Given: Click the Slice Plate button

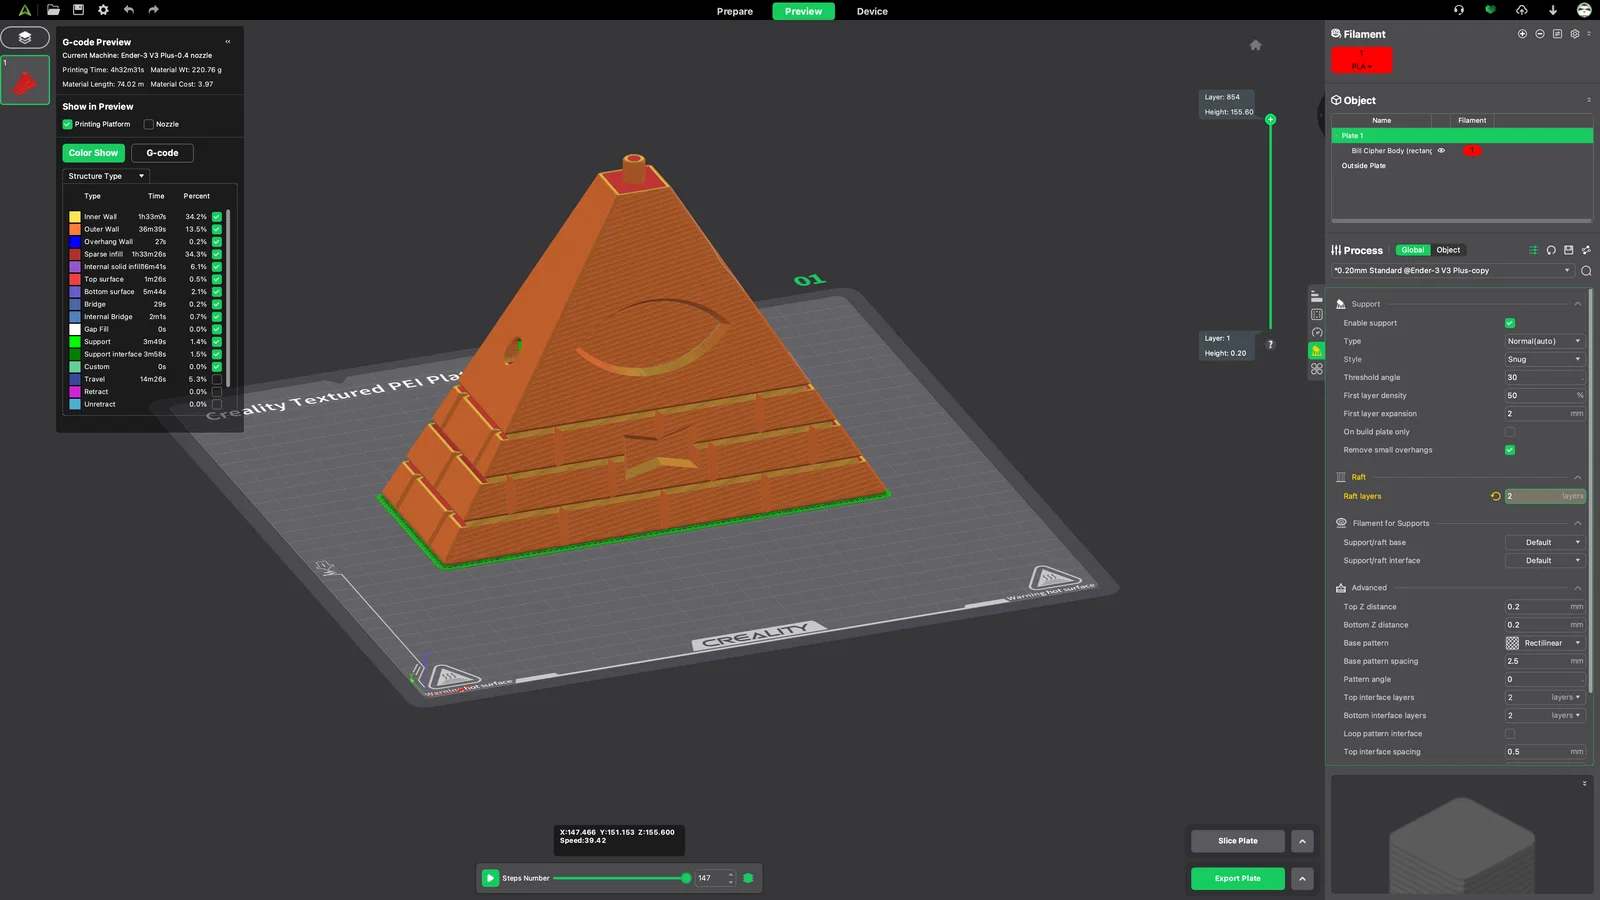Looking at the screenshot, I should [x=1238, y=841].
